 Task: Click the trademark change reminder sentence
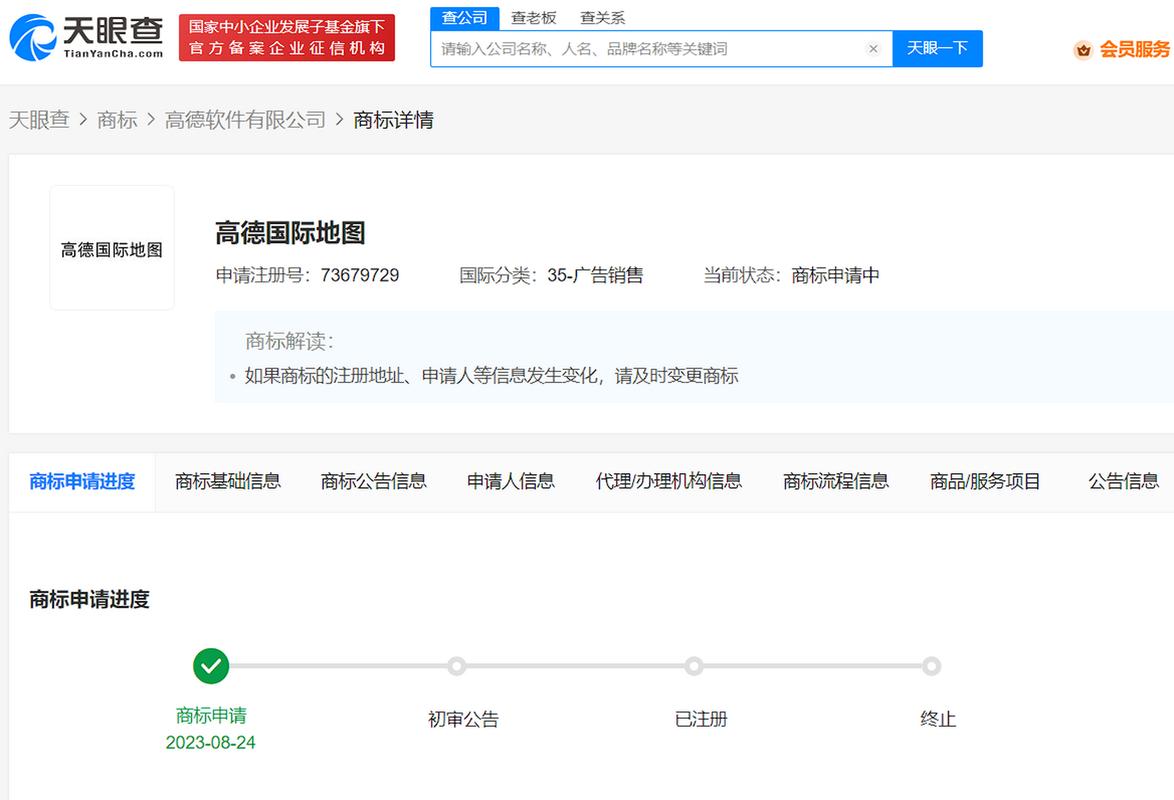[491, 375]
